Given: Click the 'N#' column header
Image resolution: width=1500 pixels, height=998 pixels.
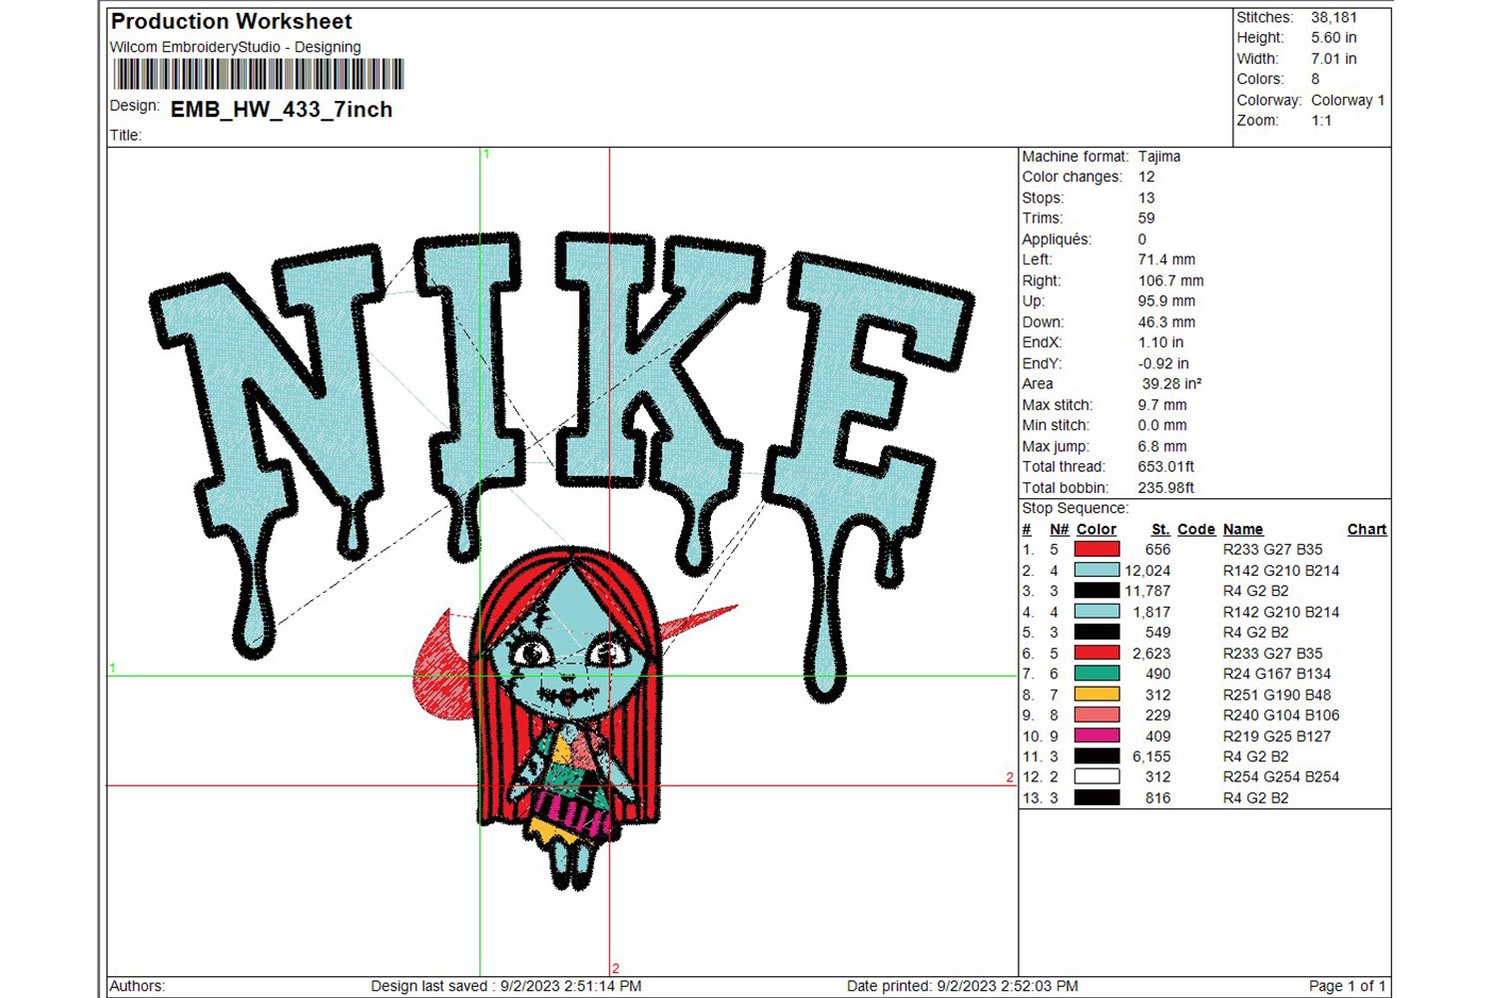Looking at the screenshot, I should coord(1059,529).
